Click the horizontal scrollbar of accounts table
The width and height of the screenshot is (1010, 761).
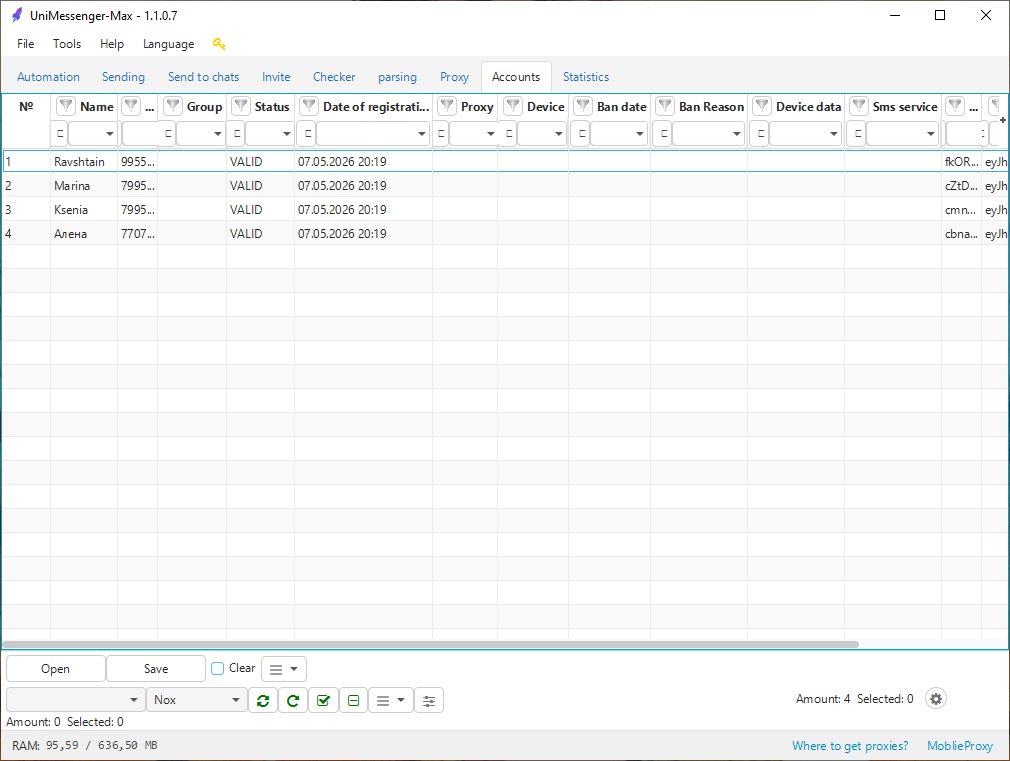[x=430, y=644]
